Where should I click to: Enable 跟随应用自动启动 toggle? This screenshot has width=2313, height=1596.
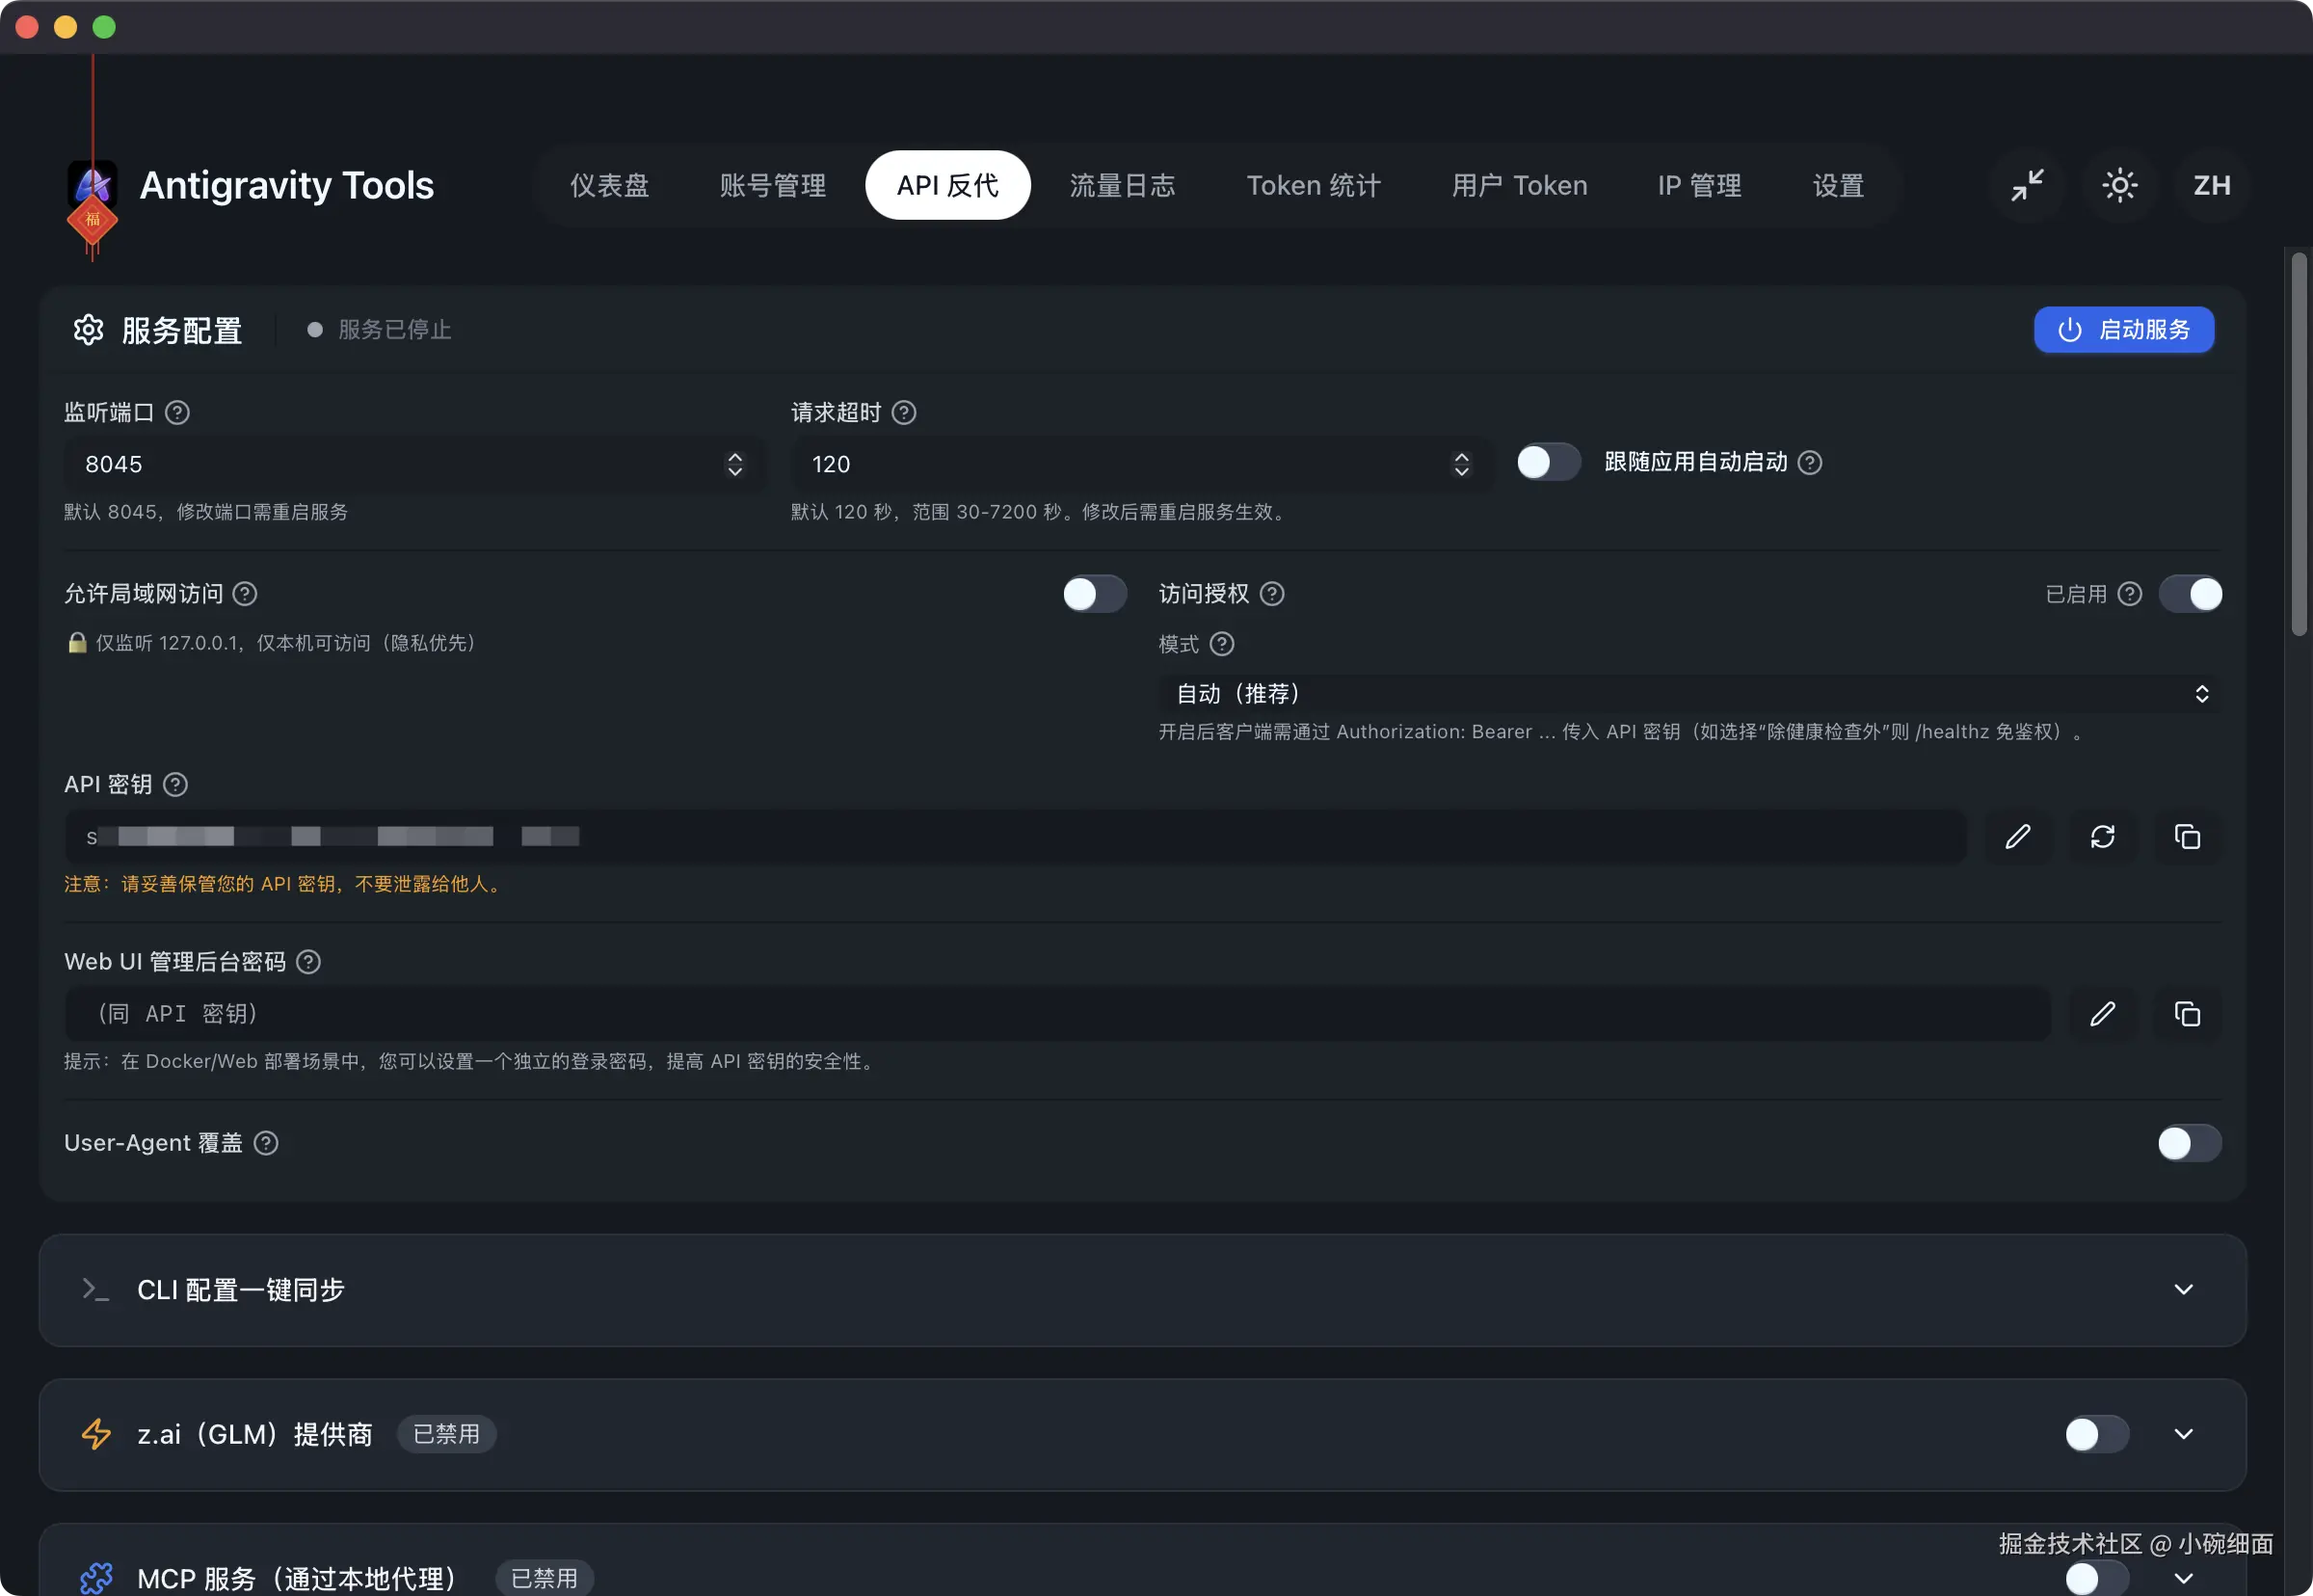[x=1547, y=462]
